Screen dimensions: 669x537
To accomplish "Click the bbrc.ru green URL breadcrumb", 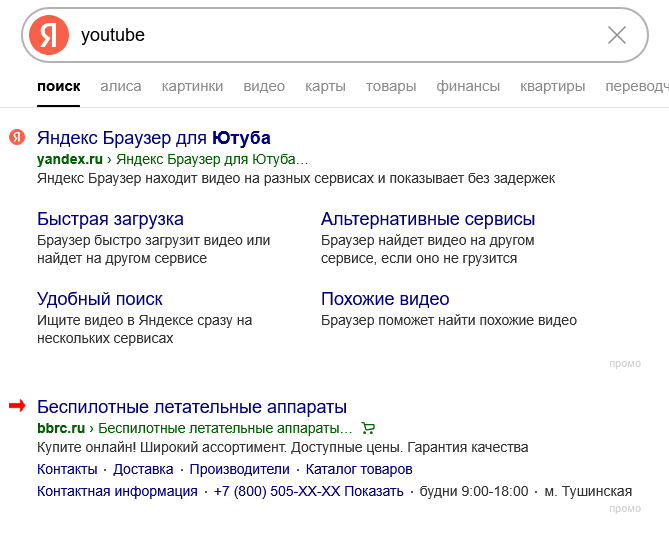I will pyautogui.click(x=195, y=428).
